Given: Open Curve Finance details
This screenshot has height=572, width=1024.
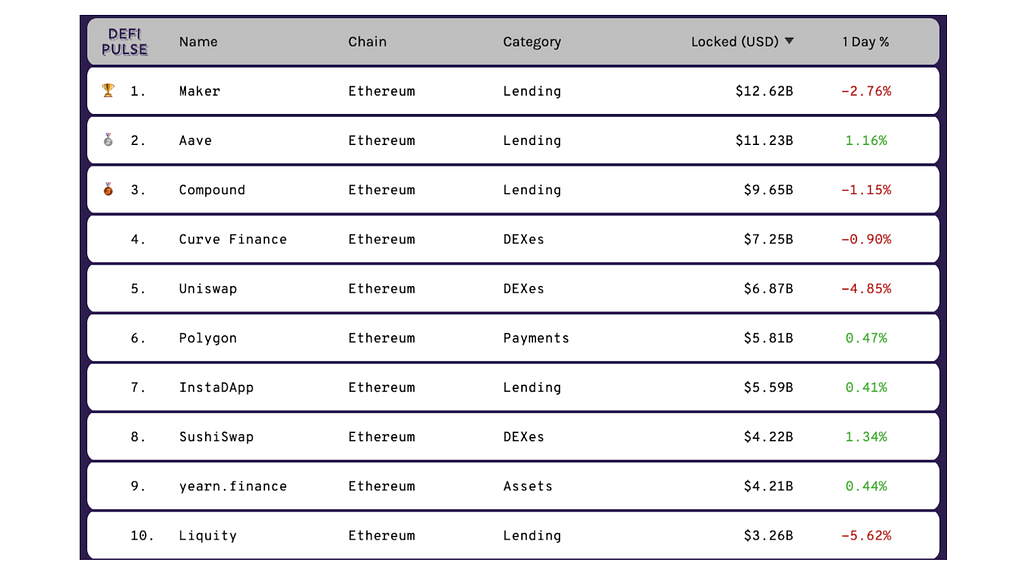Looking at the screenshot, I should click(233, 240).
